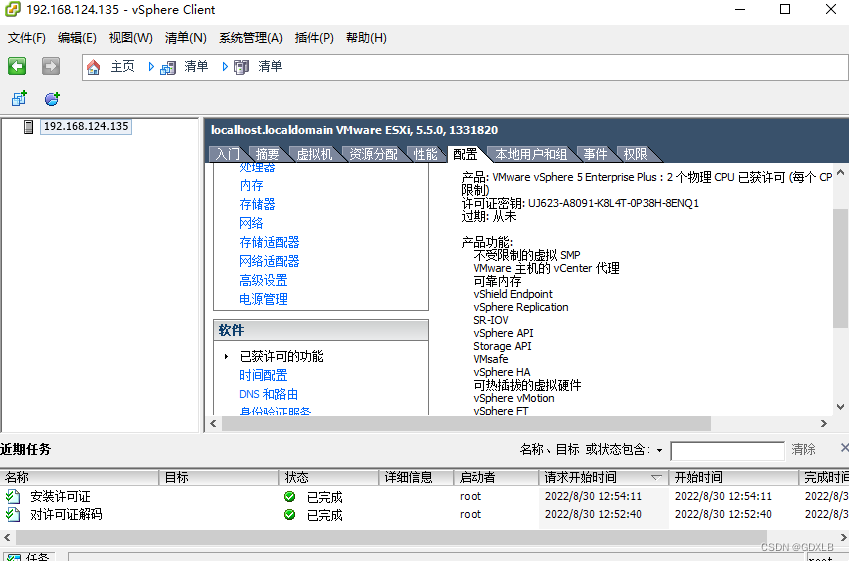The height and width of the screenshot is (561, 849).
Task: Sort tasks by 状态 column header
Action: [329, 477]
